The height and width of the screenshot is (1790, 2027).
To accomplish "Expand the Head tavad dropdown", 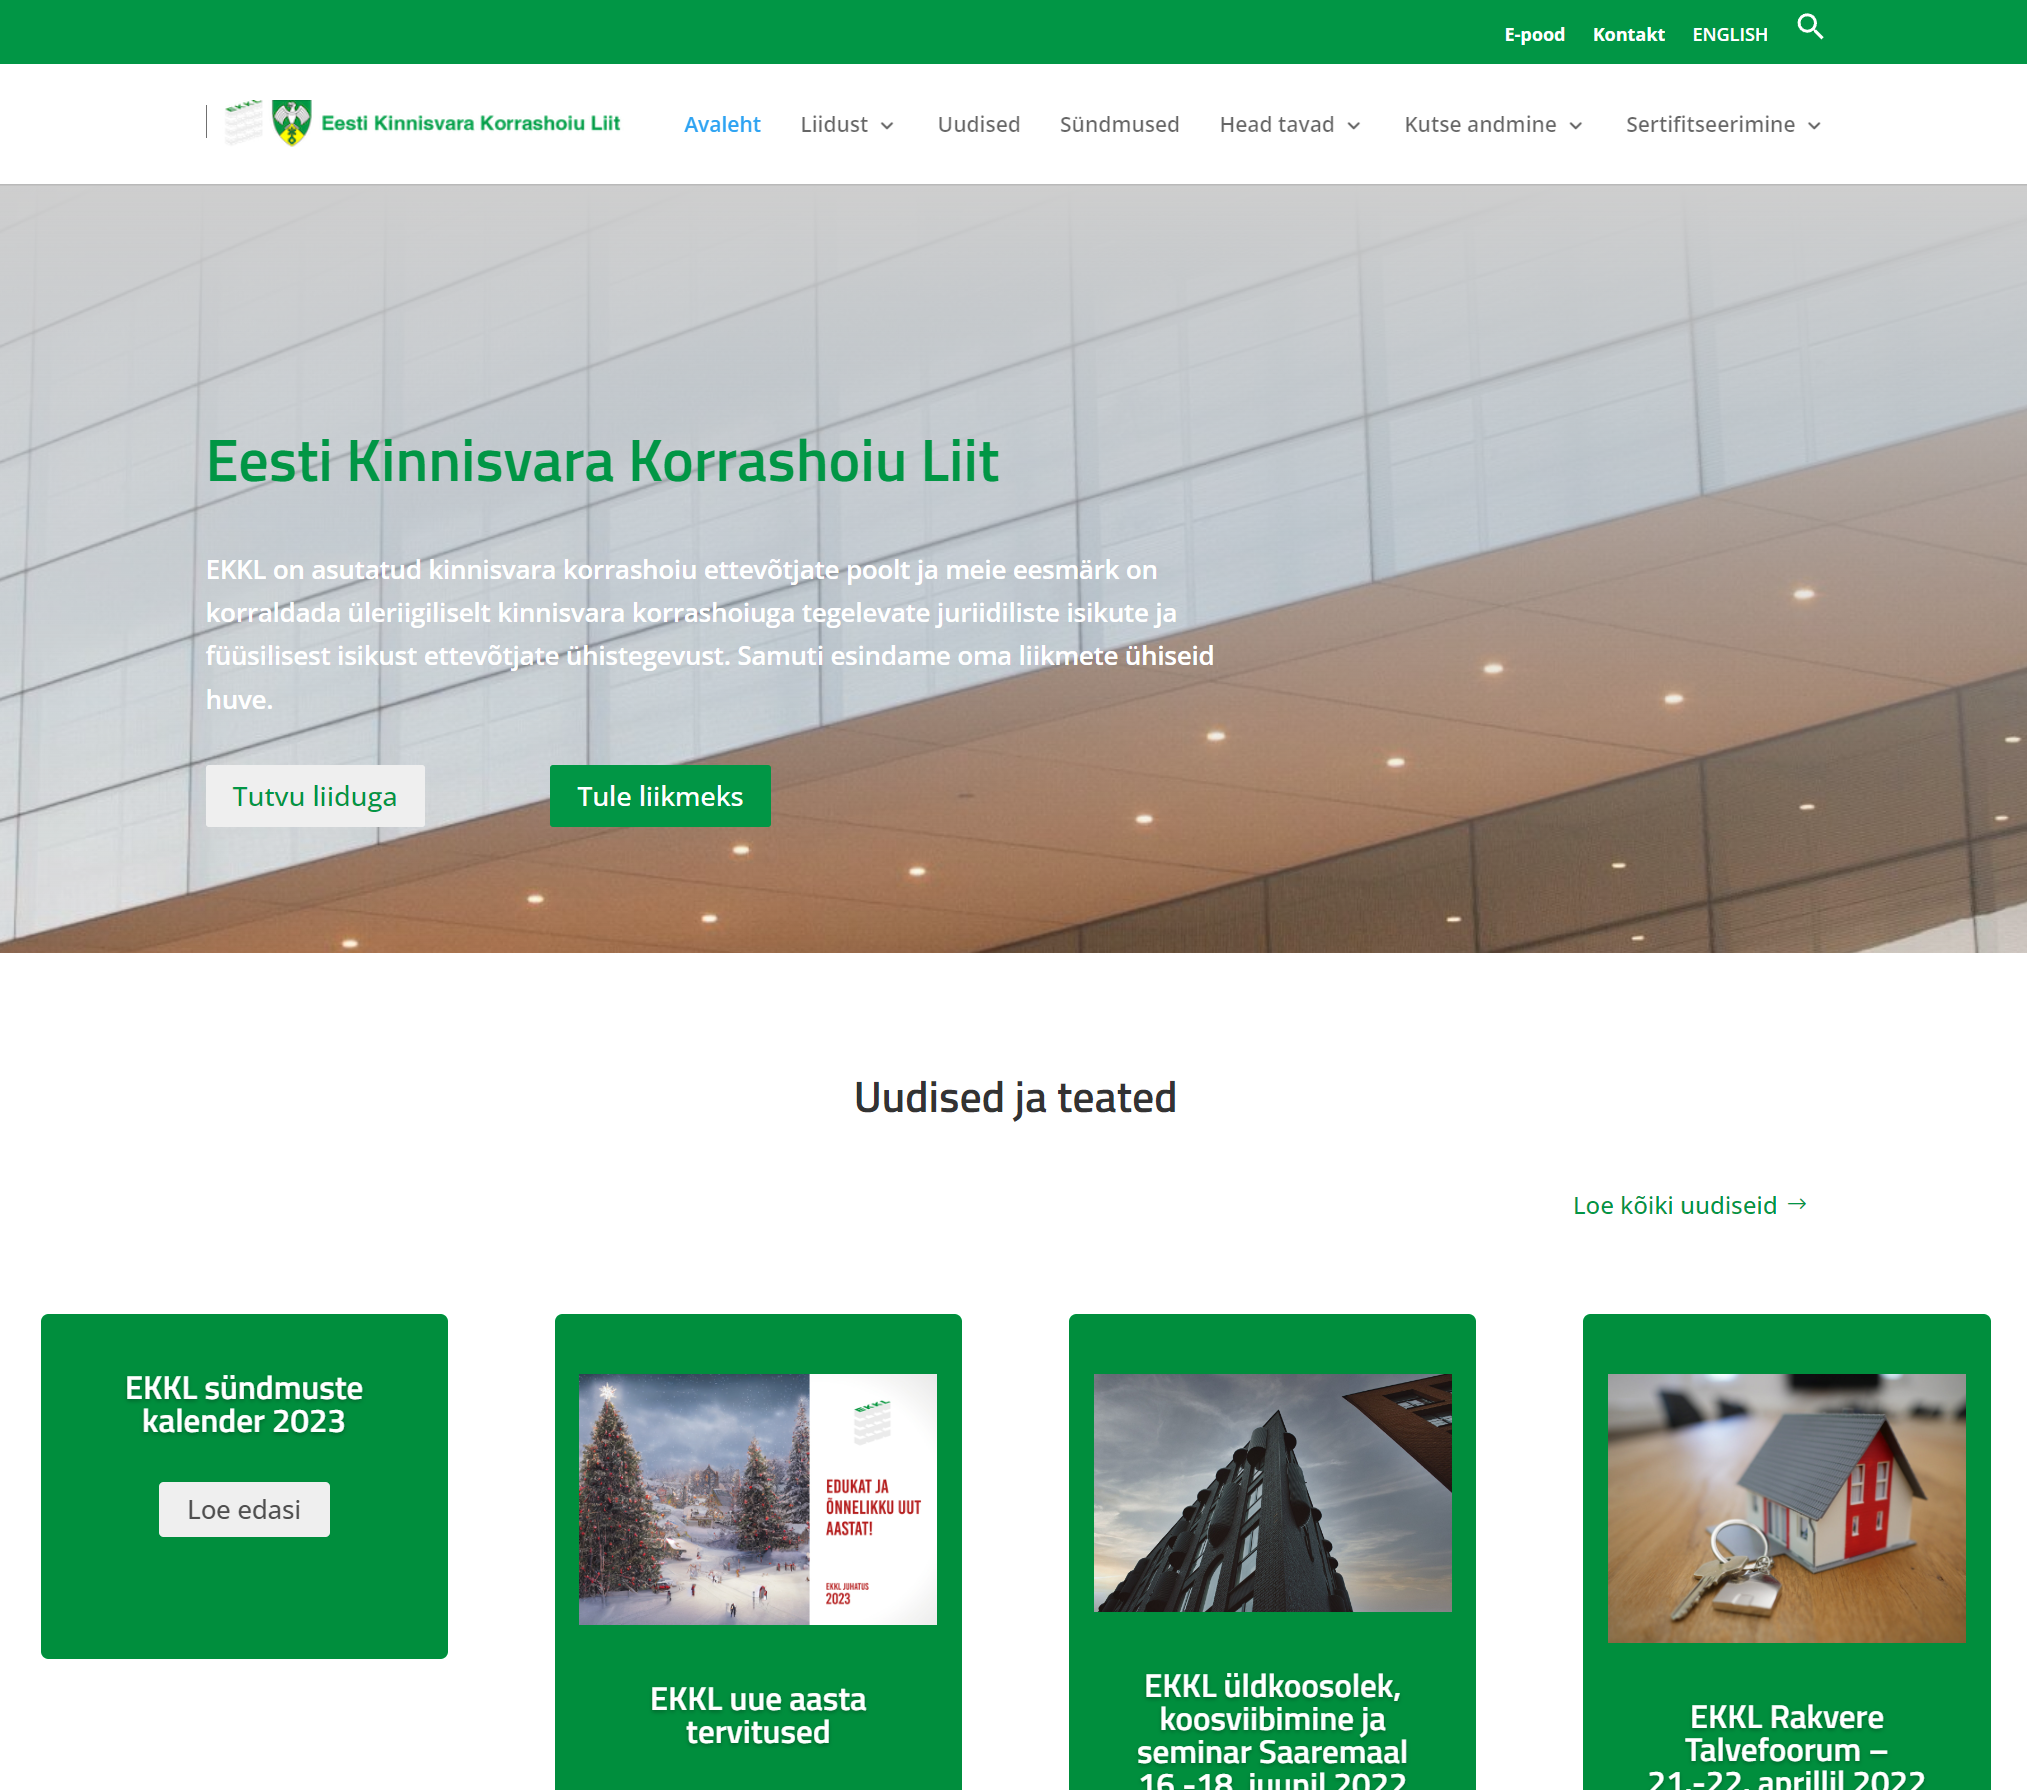I will coord(1290,124).
